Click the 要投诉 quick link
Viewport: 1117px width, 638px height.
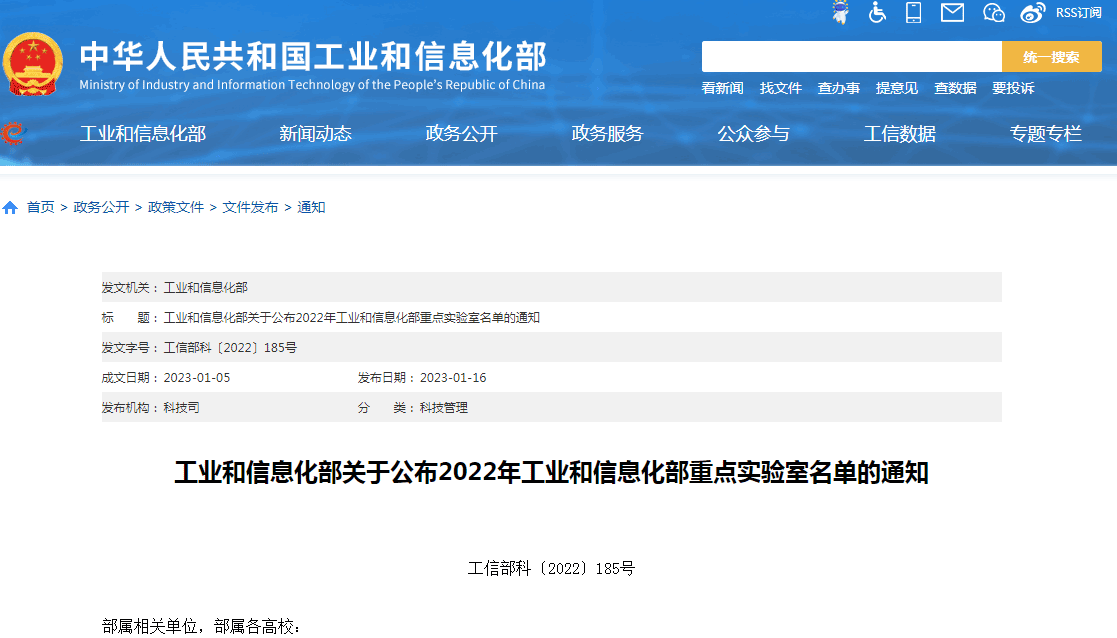[1013, 88]
